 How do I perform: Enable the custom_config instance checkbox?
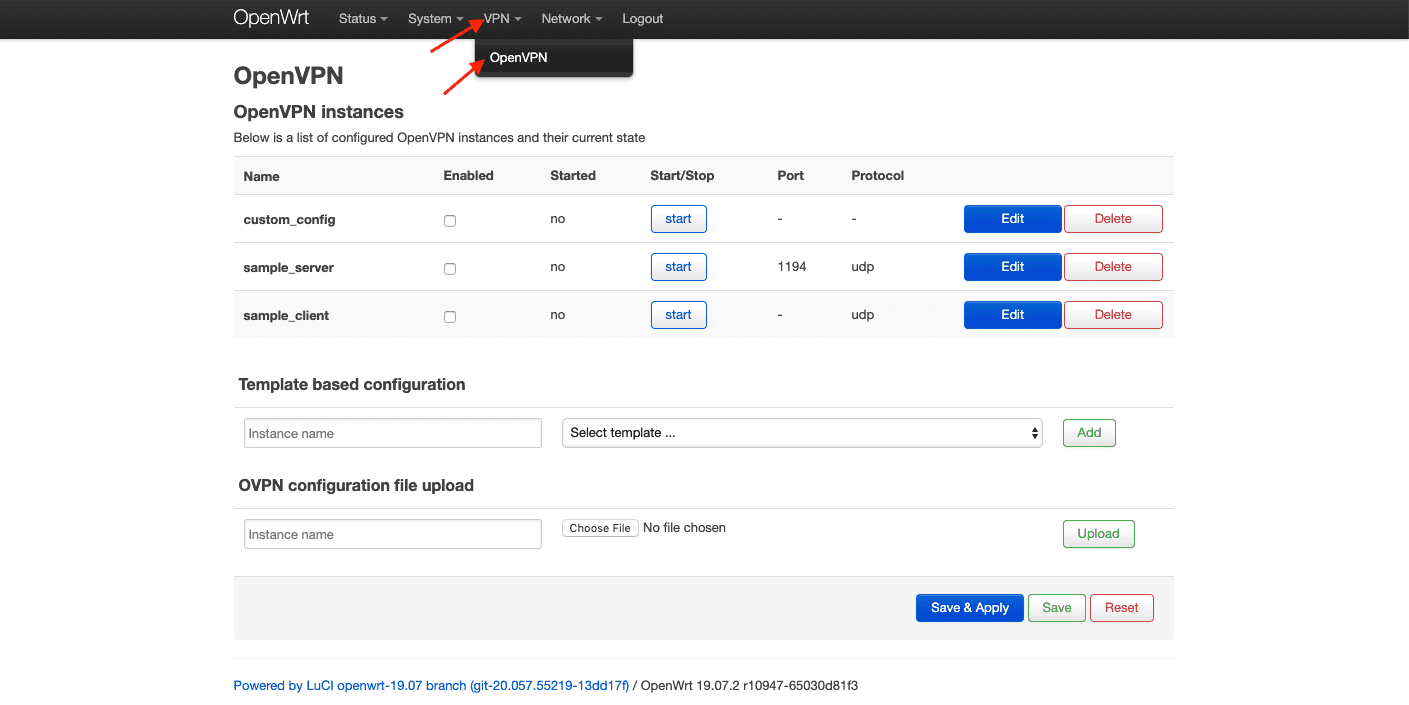tap(450, 221)
